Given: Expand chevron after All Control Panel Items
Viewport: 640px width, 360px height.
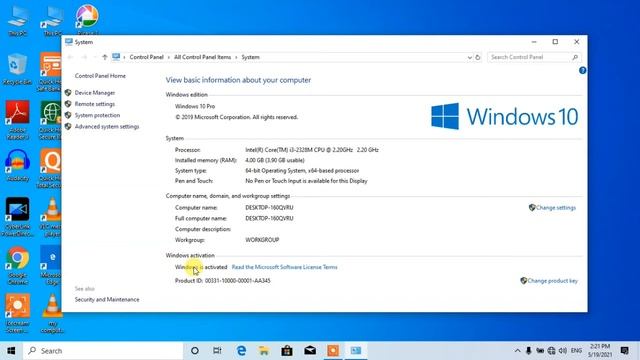Looking at the screenshot, I should coord(236,57).
